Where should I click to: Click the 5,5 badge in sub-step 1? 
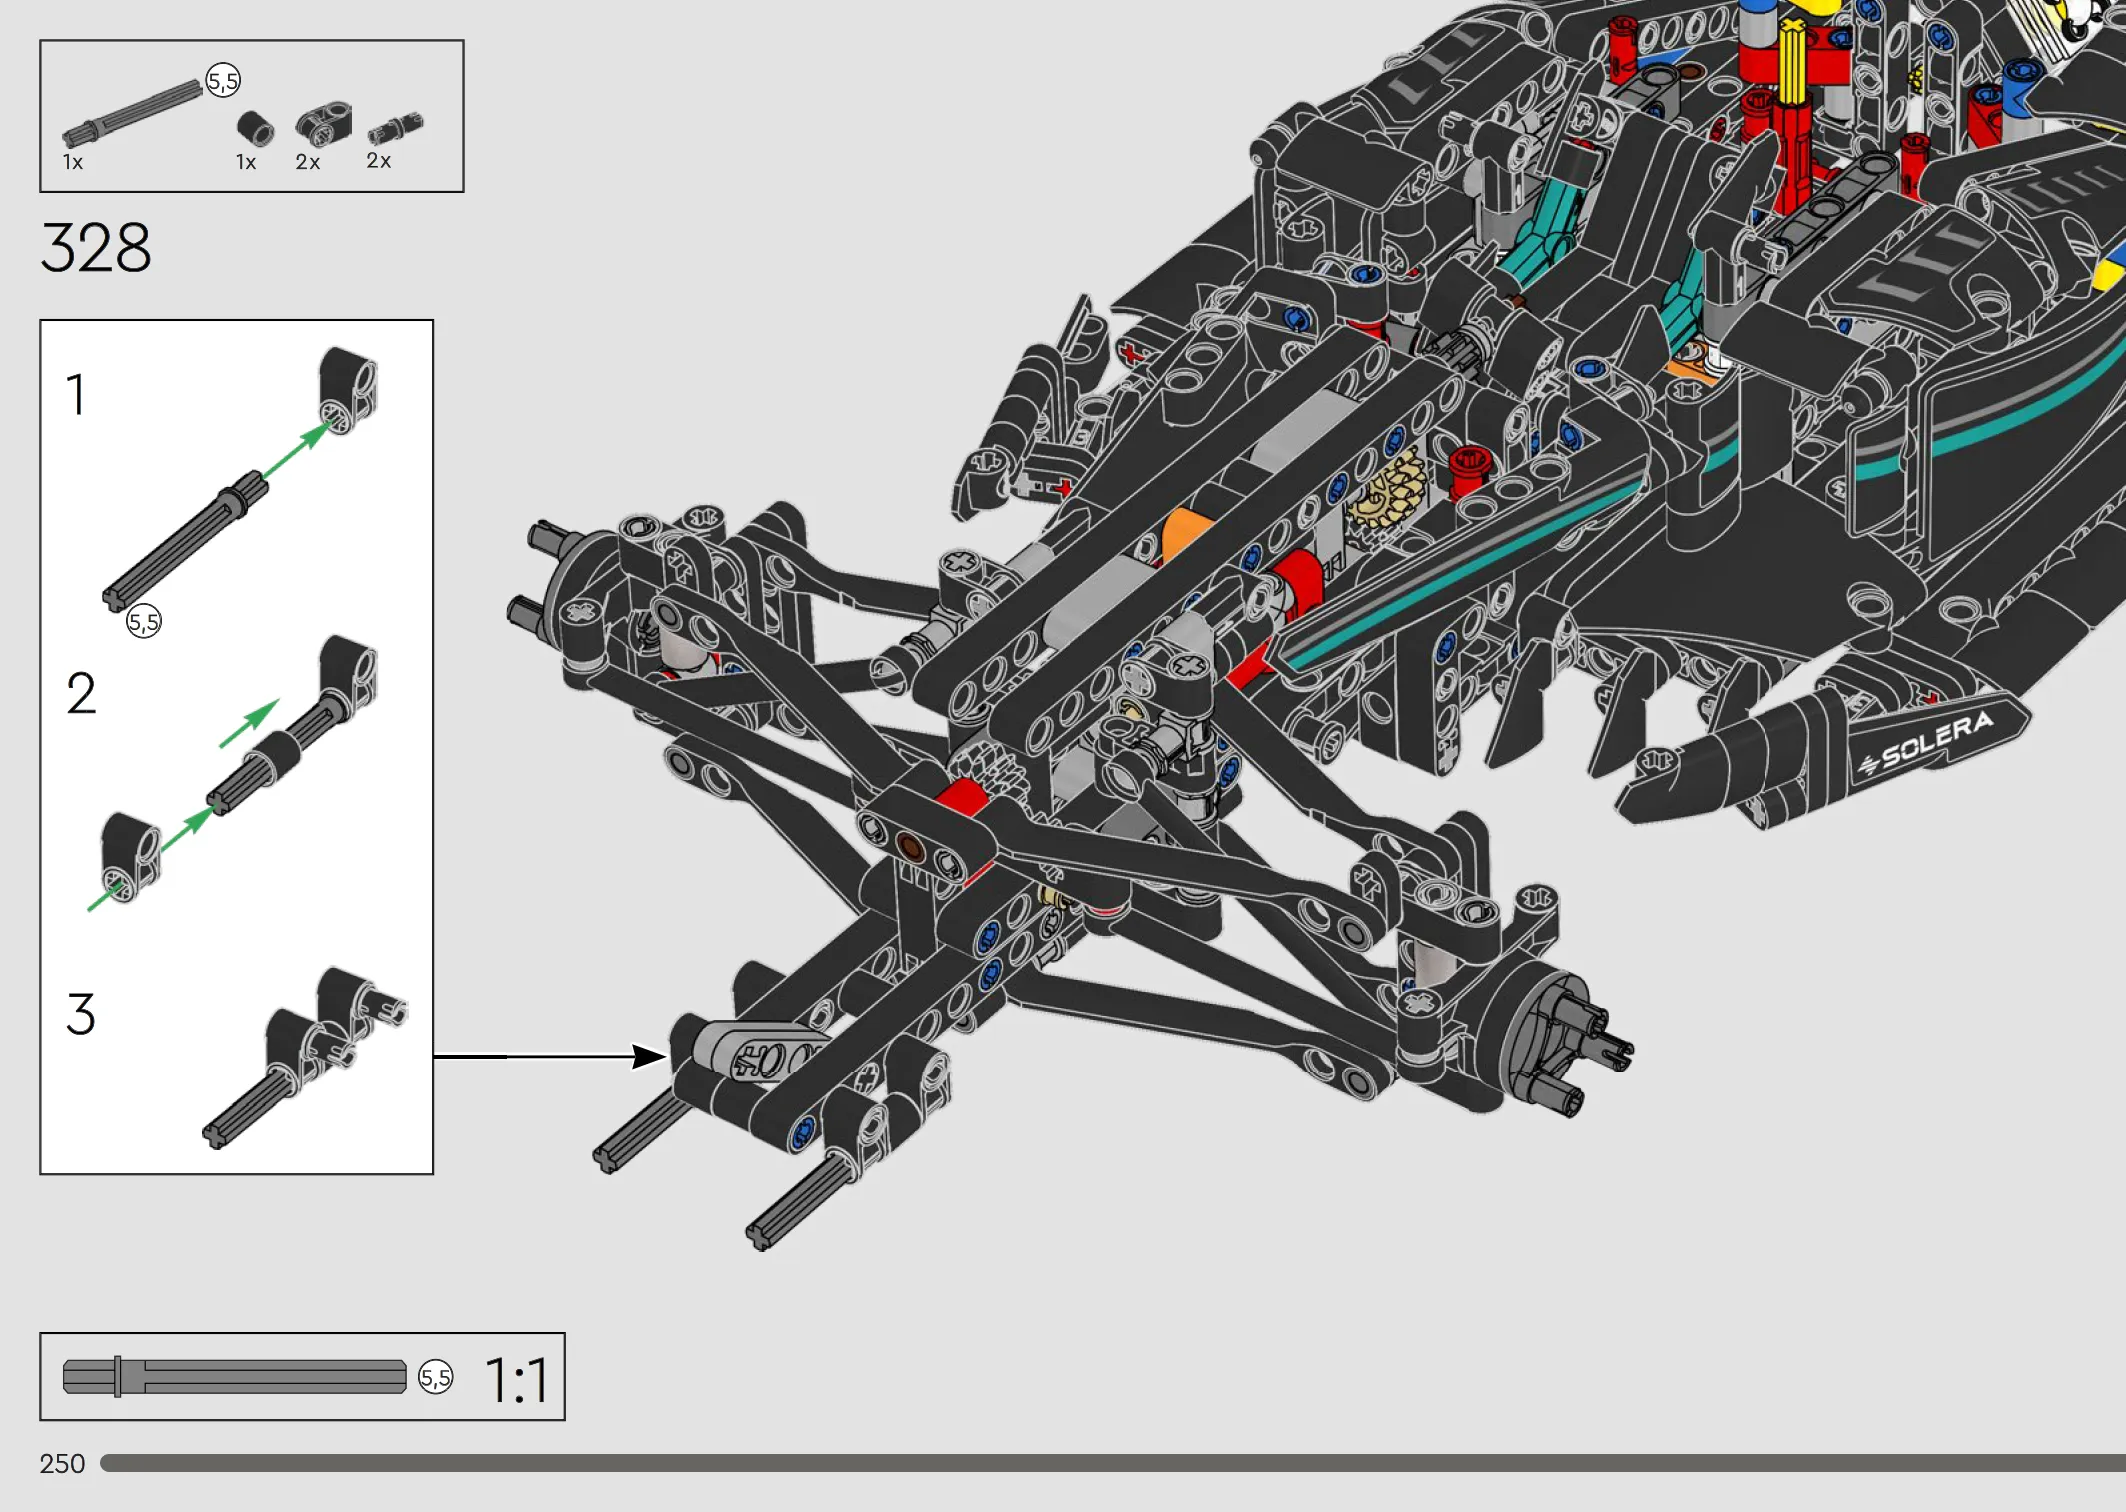144,622
